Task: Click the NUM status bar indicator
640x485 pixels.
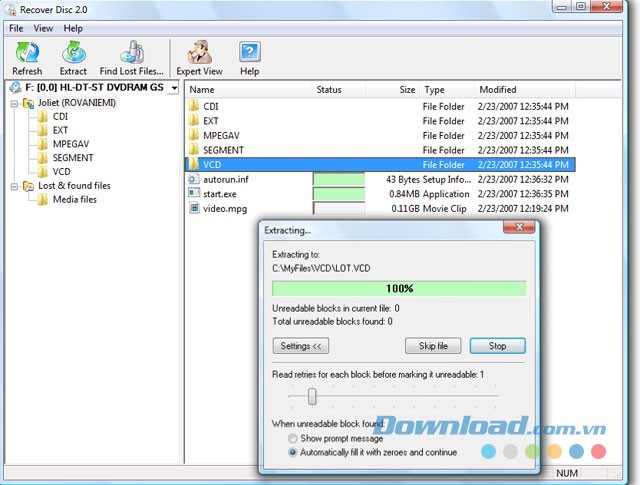Action: (567, 473)
